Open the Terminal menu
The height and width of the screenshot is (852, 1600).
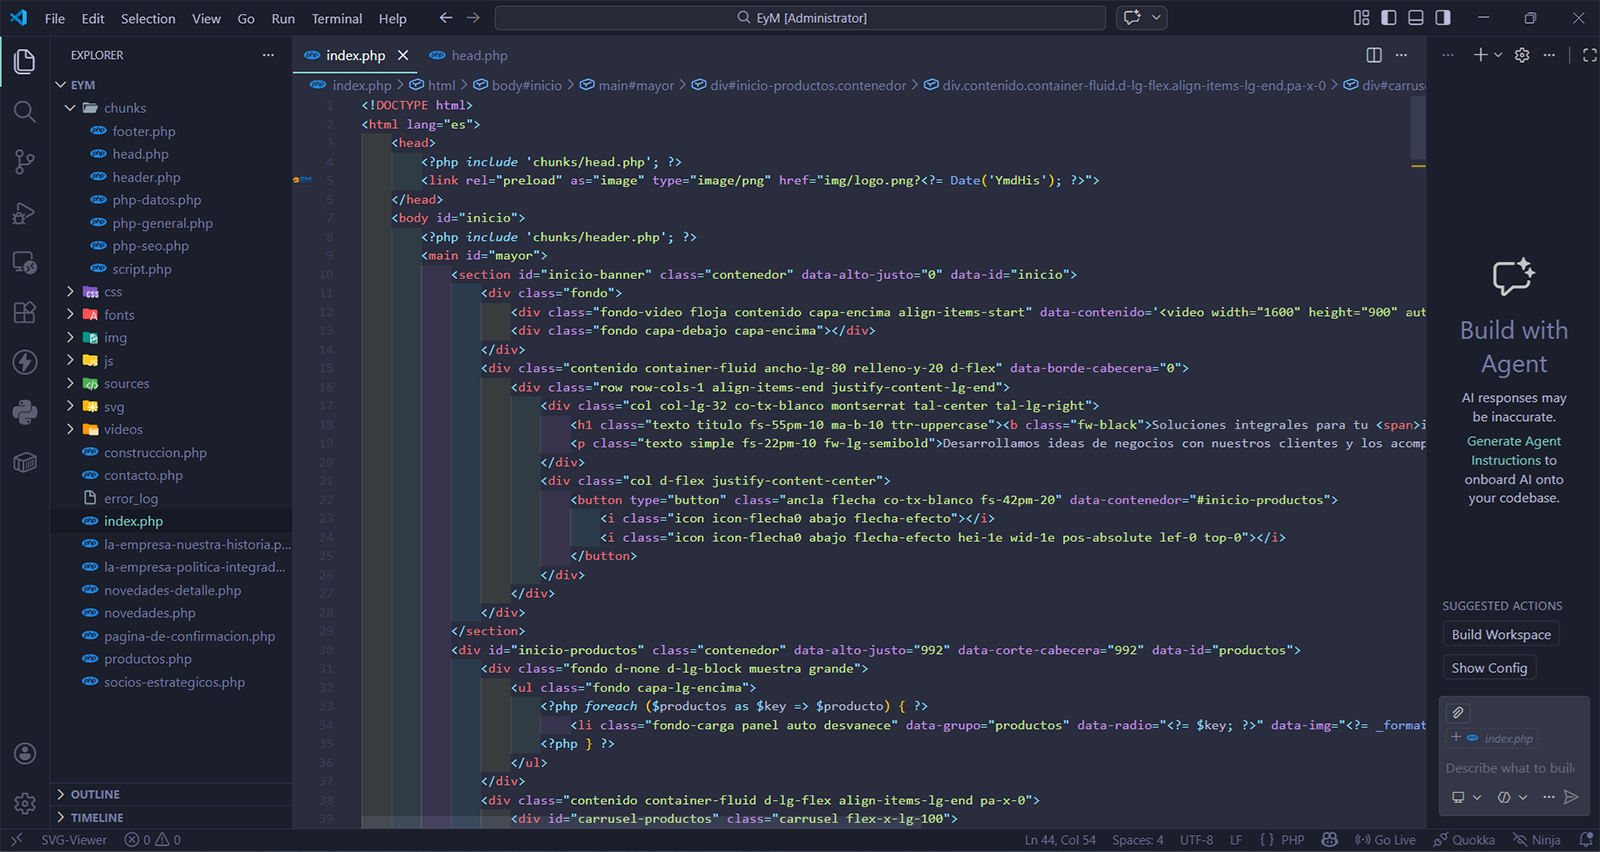(x=336, y=18)
